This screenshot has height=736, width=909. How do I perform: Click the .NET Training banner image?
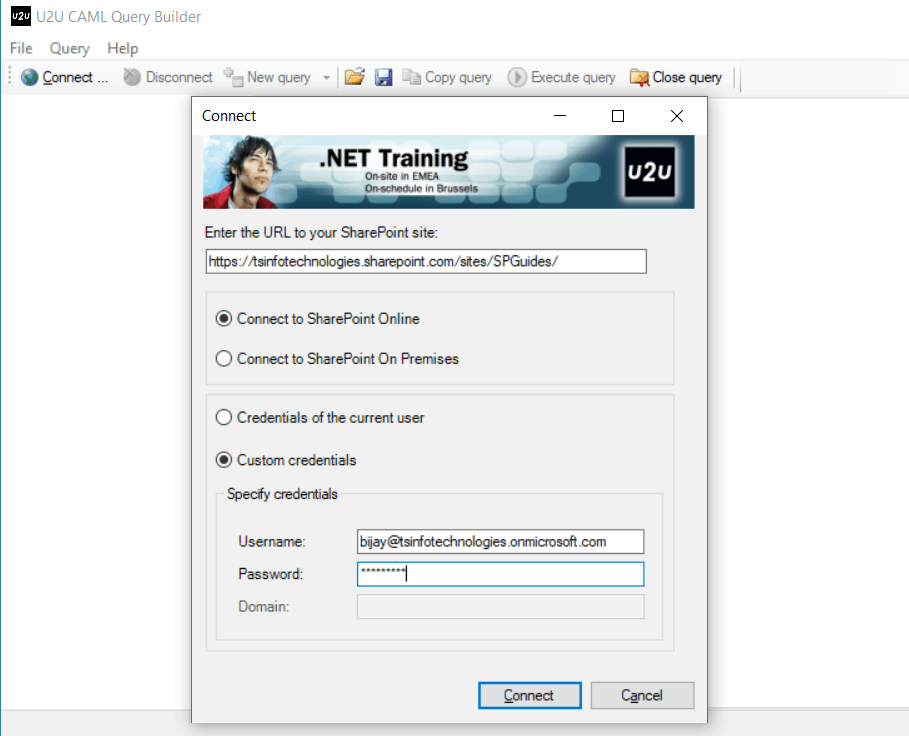(449, 172)
